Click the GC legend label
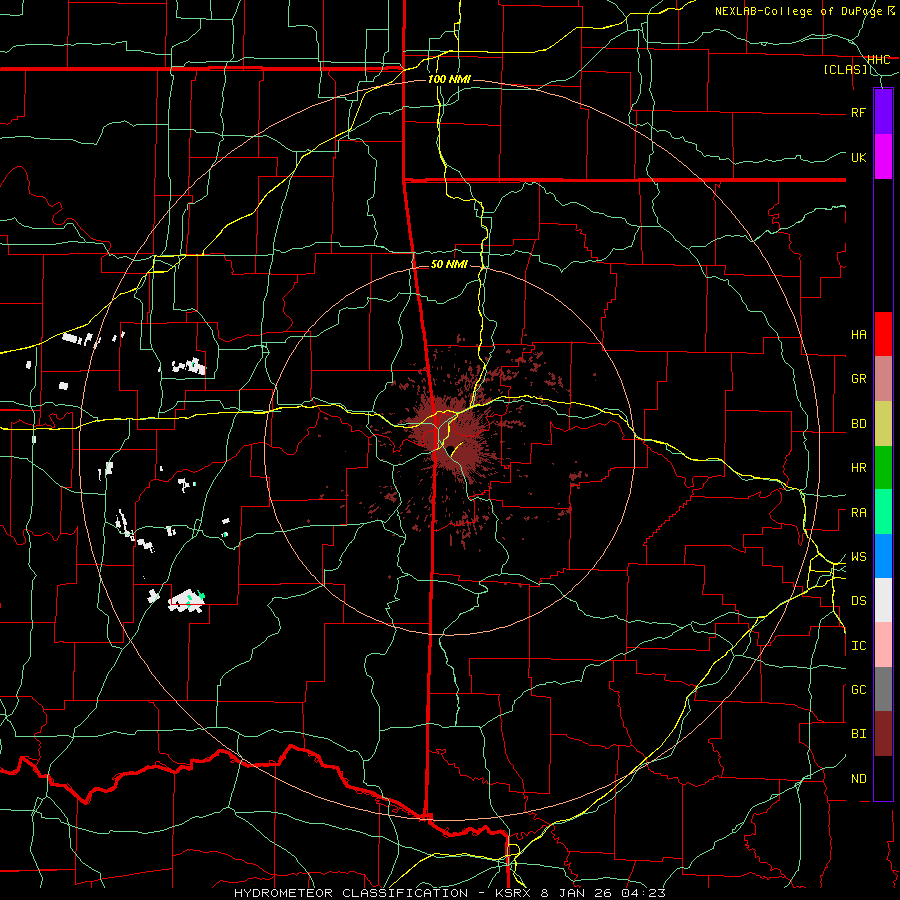Image resolution: width=900 pixels, height=900 pixels. pyautogui.click(x=858, y=690)
